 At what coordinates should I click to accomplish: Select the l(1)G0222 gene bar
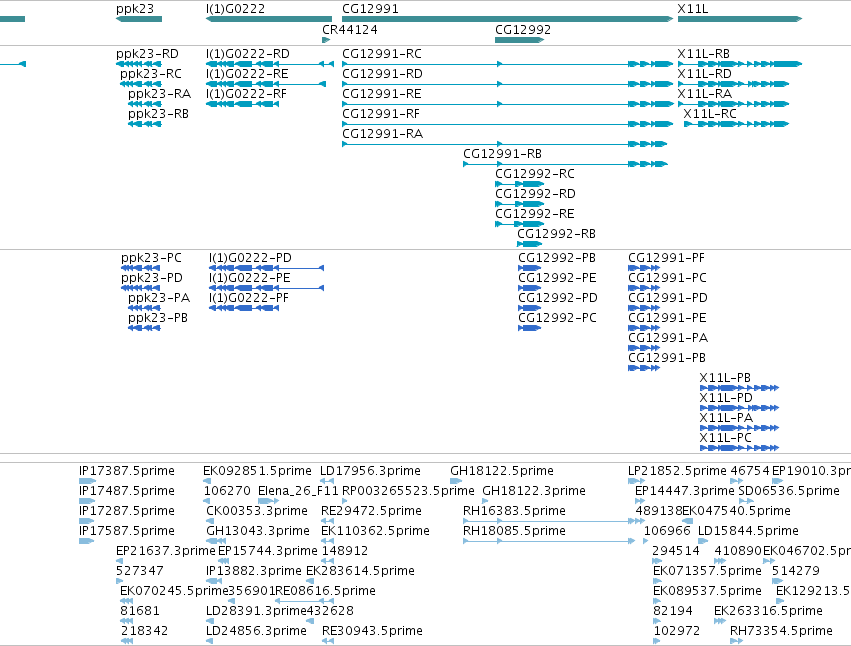269,19
